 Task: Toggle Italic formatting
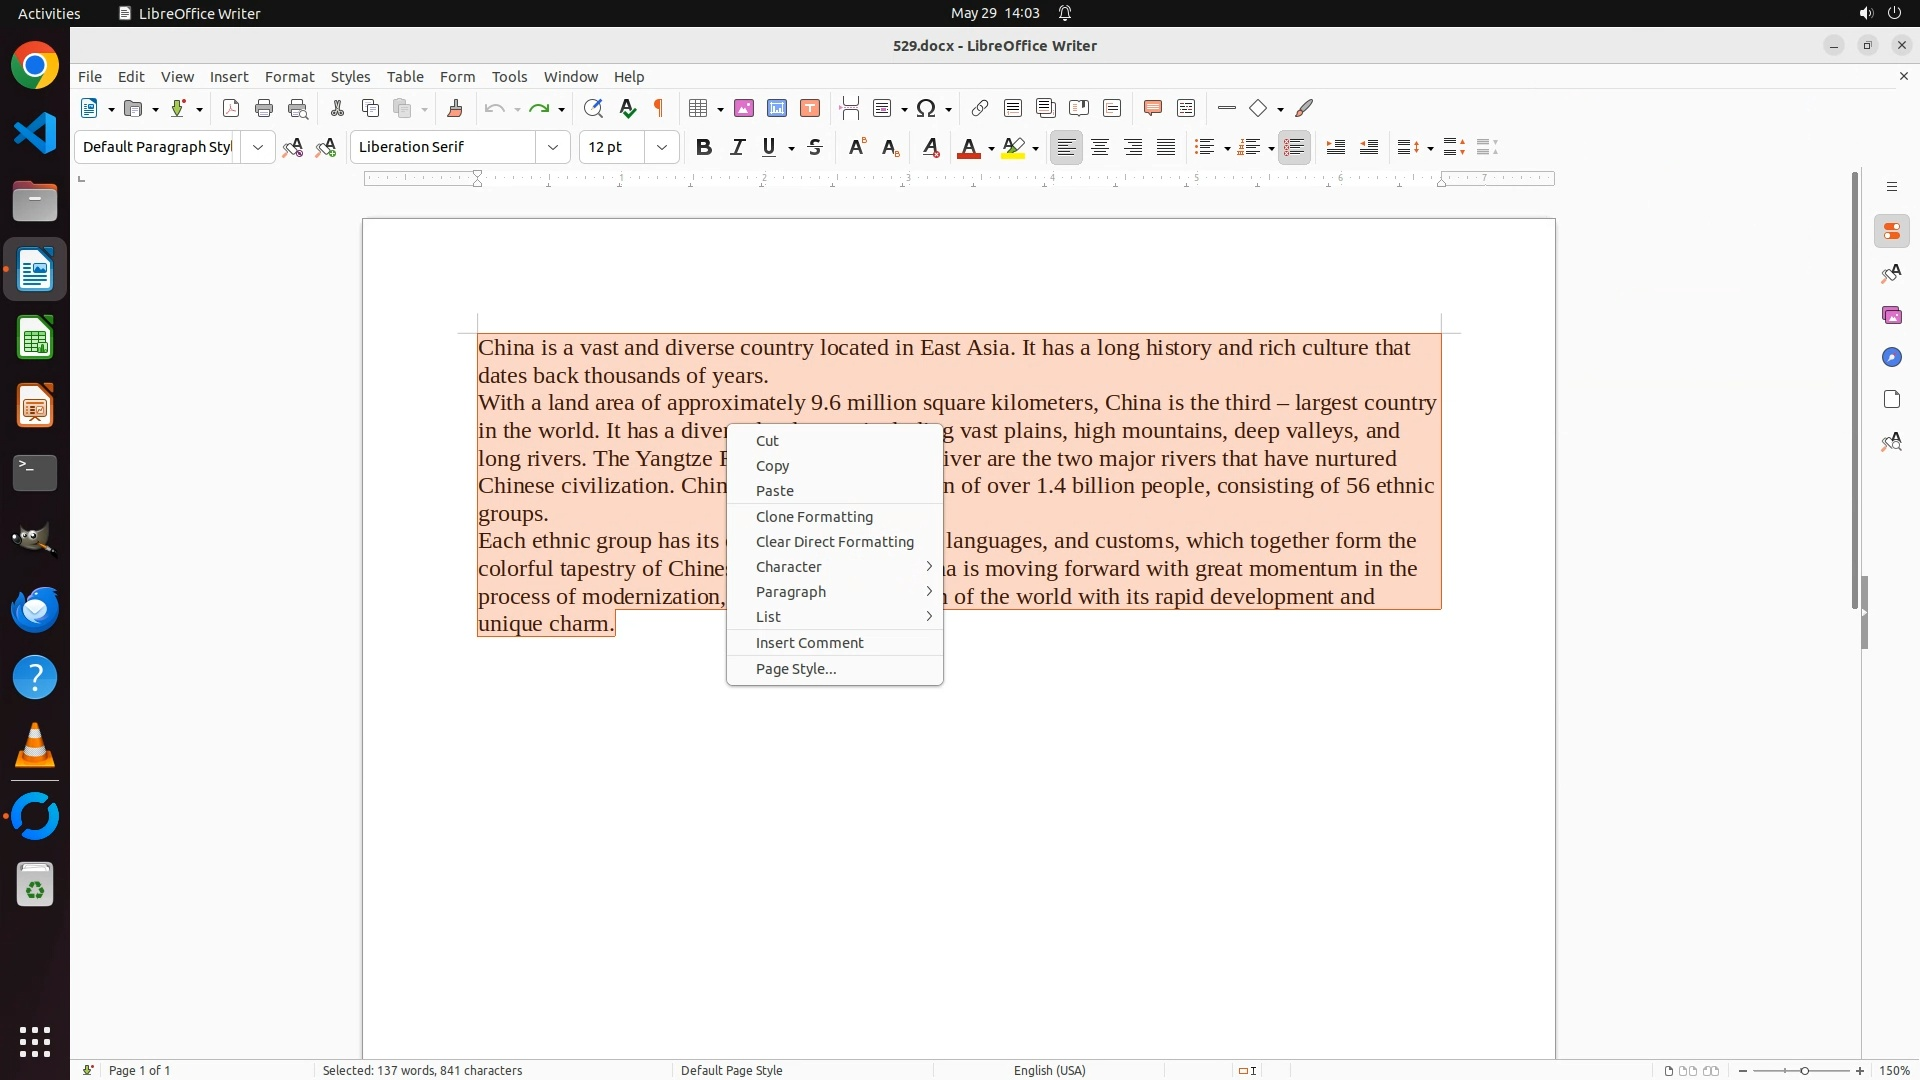737,147
